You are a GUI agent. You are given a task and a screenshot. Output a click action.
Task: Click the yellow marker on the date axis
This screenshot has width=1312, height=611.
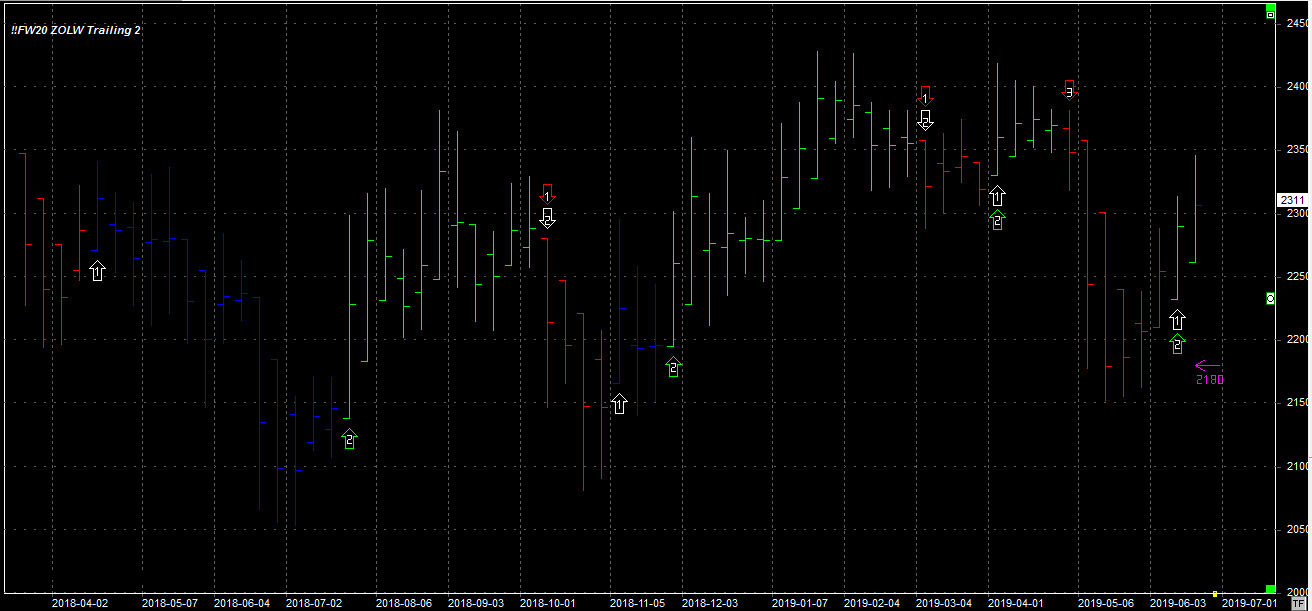(1214, 593)
